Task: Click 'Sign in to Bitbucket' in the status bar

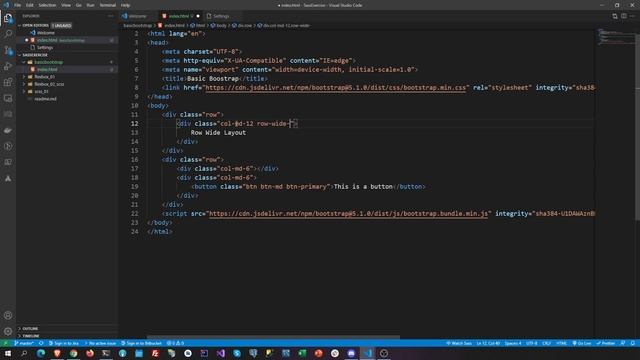Action: (x=142, y=343)
